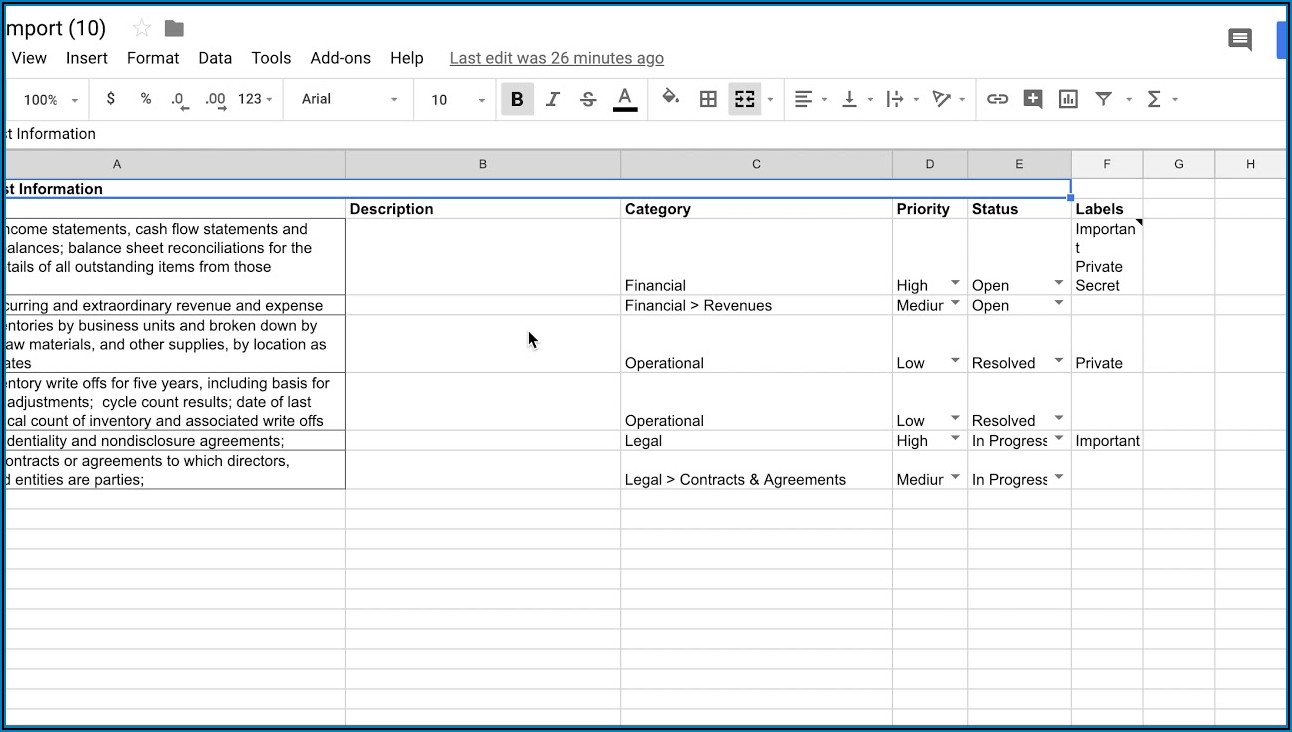Image resolution: width=1292 pixels, height=732 pixels.
Task: Click the 'Last edit was 26 minutes ago' link
Action: pyautogui.click(x=556, y=58)
